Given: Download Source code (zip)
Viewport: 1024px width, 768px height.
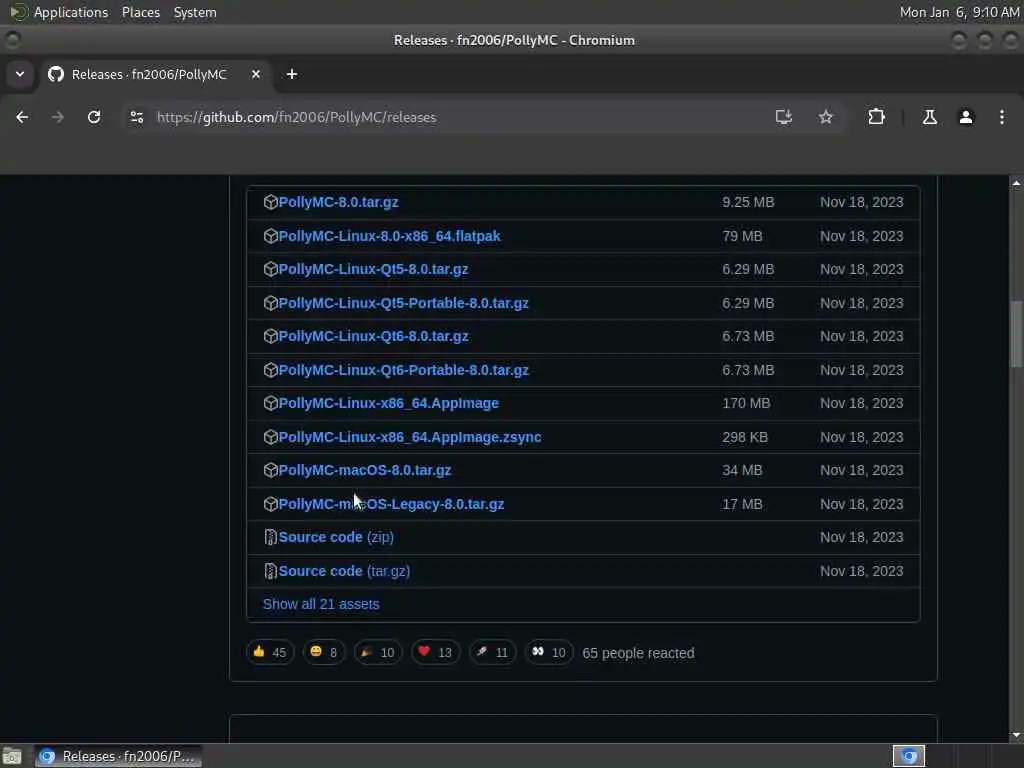Looking at the screenshot, I should coord(336,537).
